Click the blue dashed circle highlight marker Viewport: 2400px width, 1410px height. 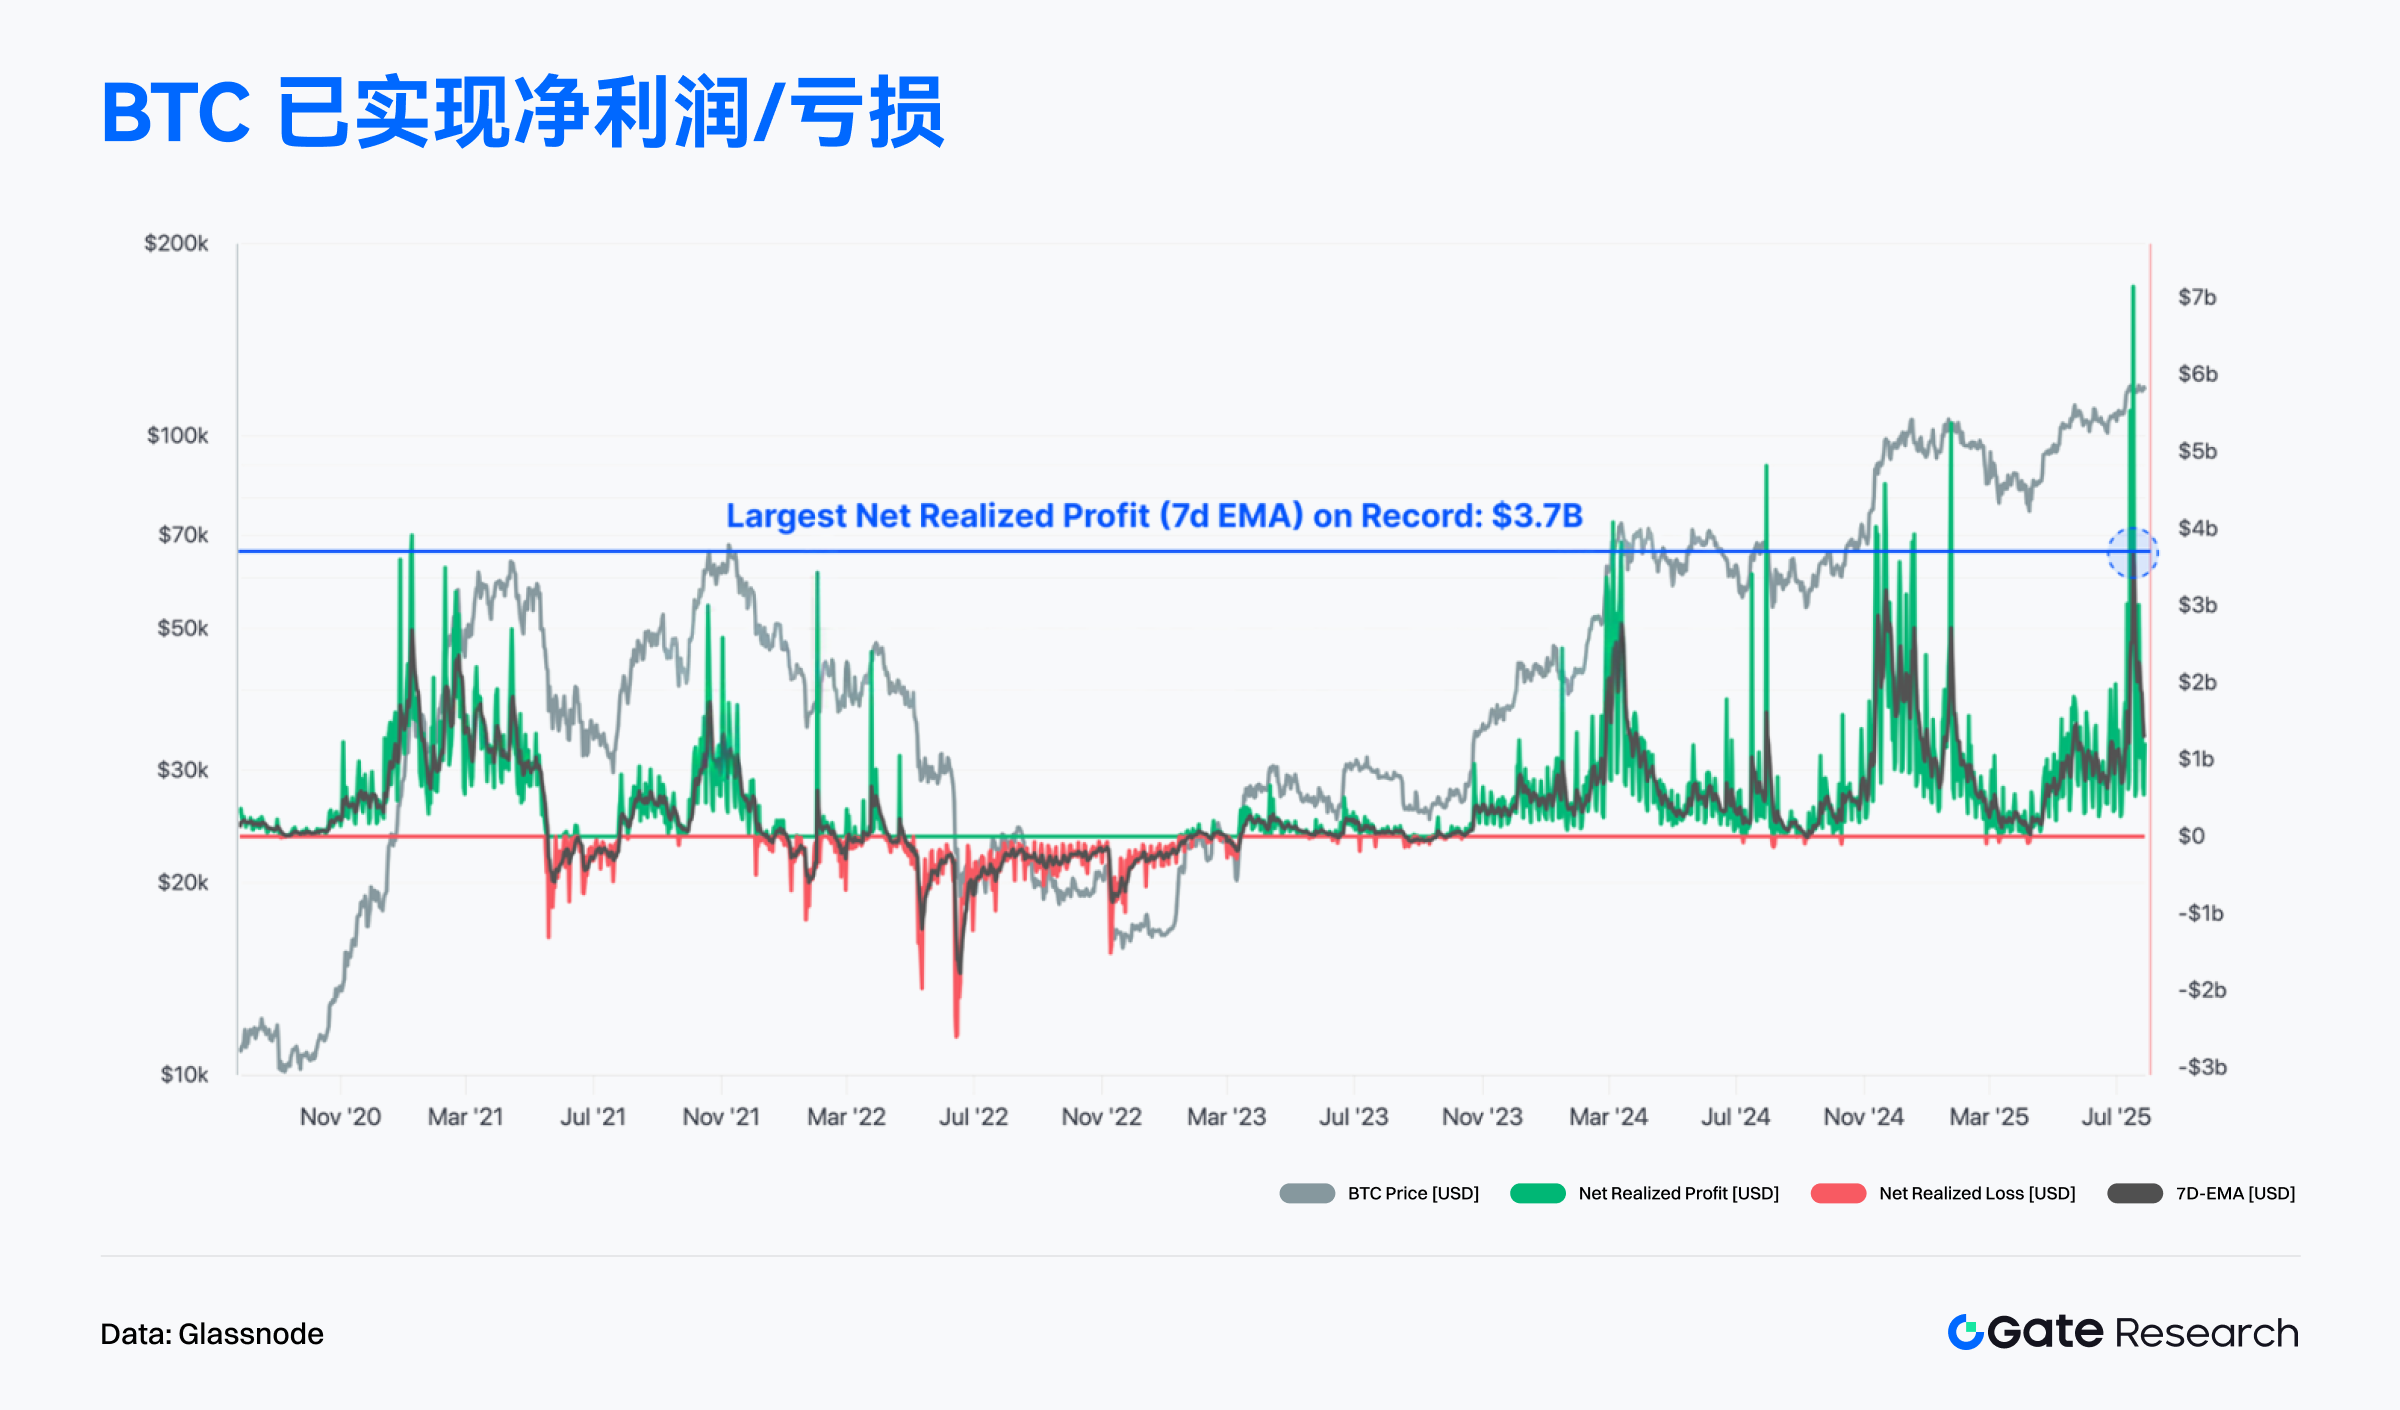click(2132, 552)
